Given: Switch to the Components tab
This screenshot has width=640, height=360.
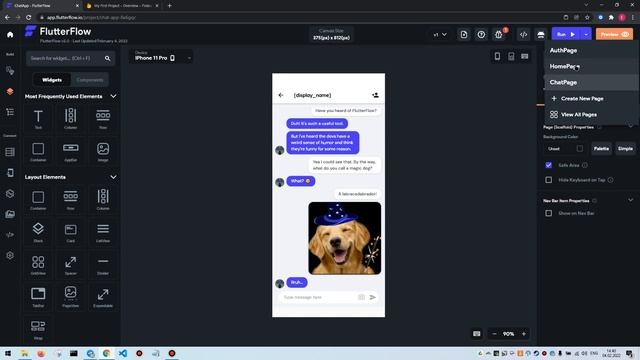Looking at the screenshot, I should click(90, 80).
